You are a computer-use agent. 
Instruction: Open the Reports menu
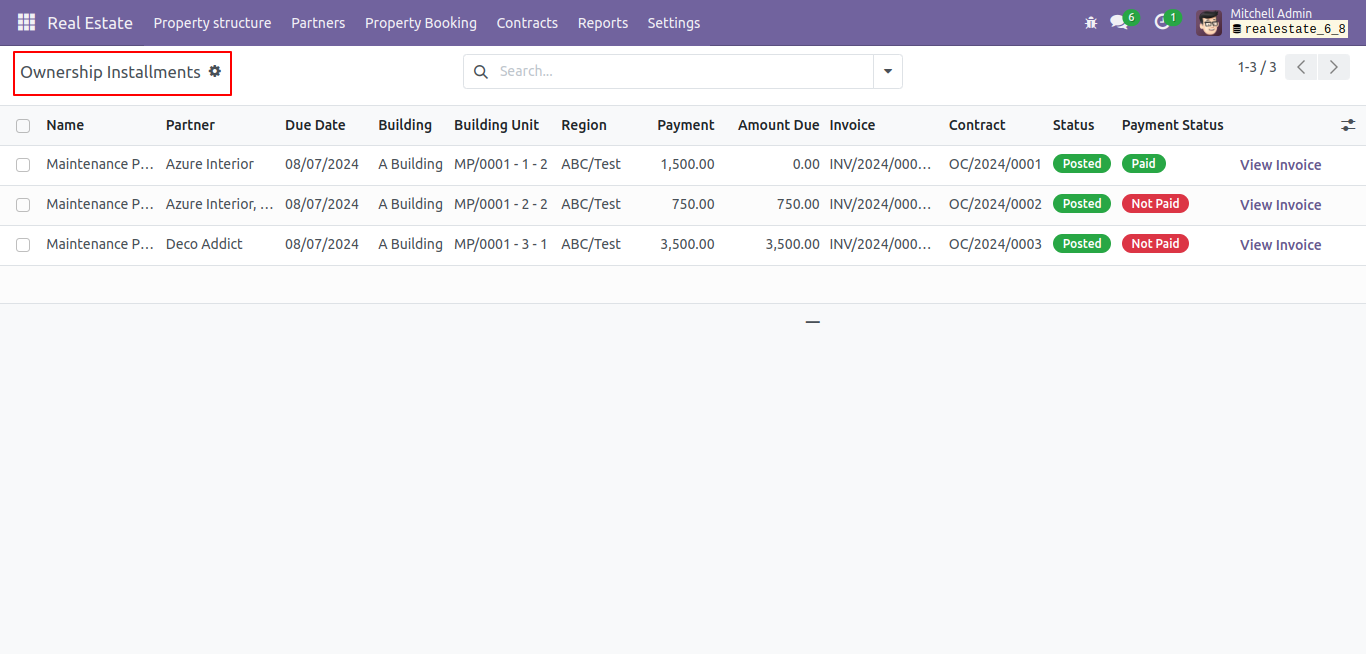pos(603,23)
